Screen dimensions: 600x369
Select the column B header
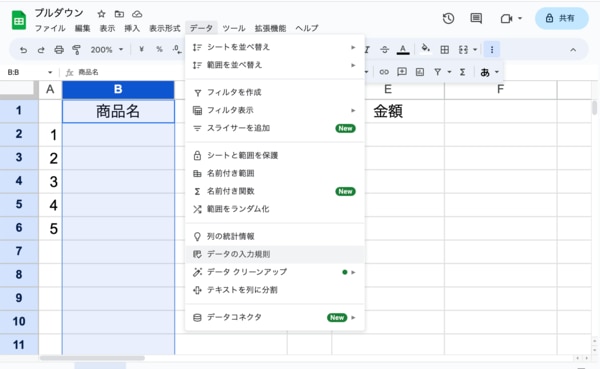tap(118, 90)
